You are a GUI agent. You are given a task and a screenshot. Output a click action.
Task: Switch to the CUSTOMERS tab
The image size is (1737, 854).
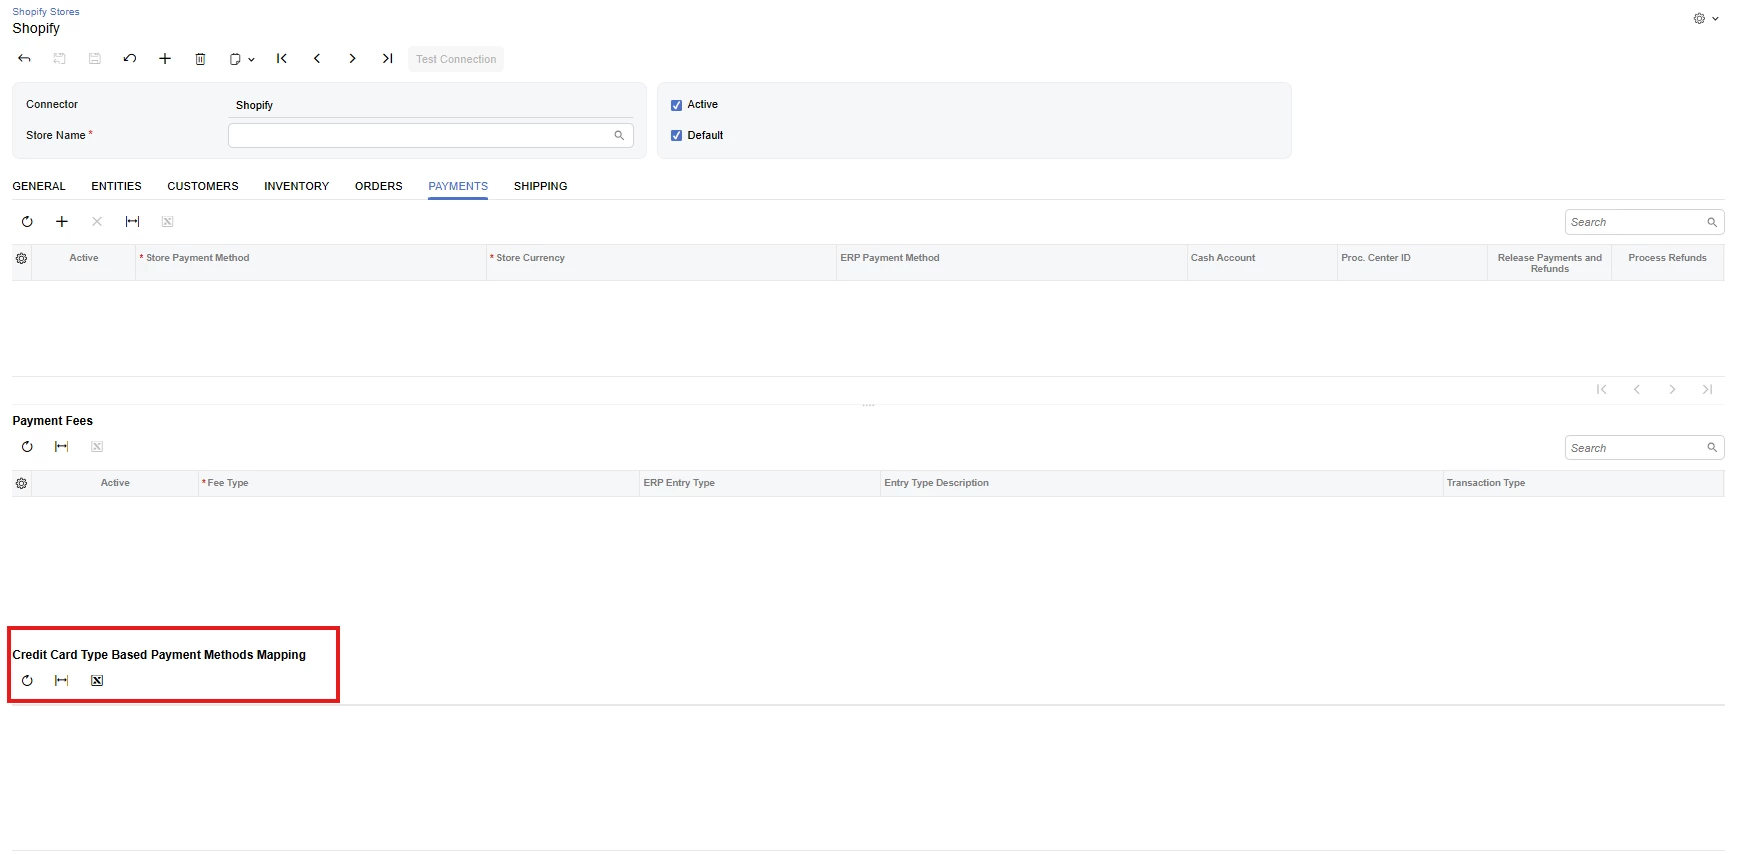point(203,186)
